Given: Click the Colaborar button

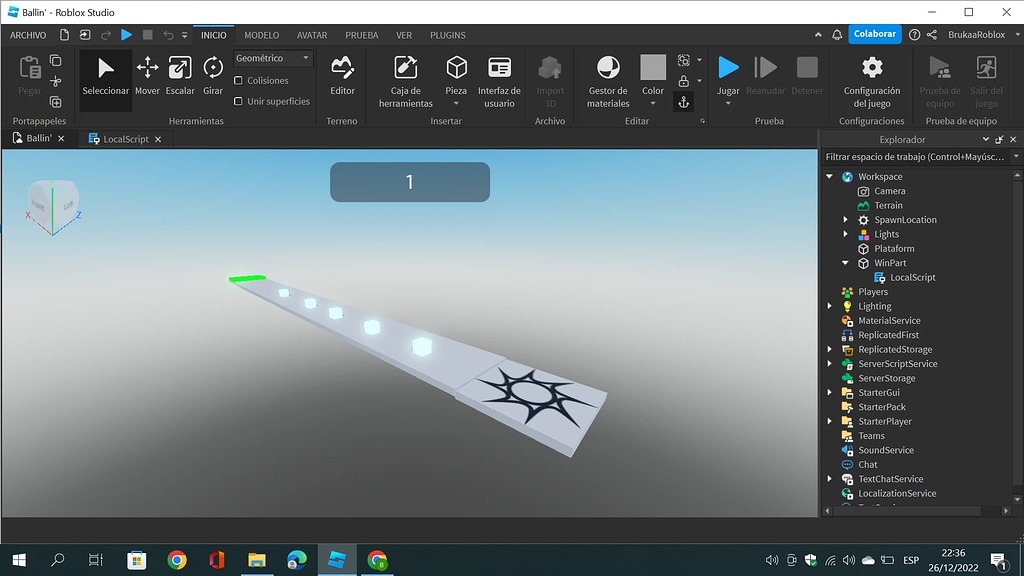Looking at the screenshot, I should (874, 34).
